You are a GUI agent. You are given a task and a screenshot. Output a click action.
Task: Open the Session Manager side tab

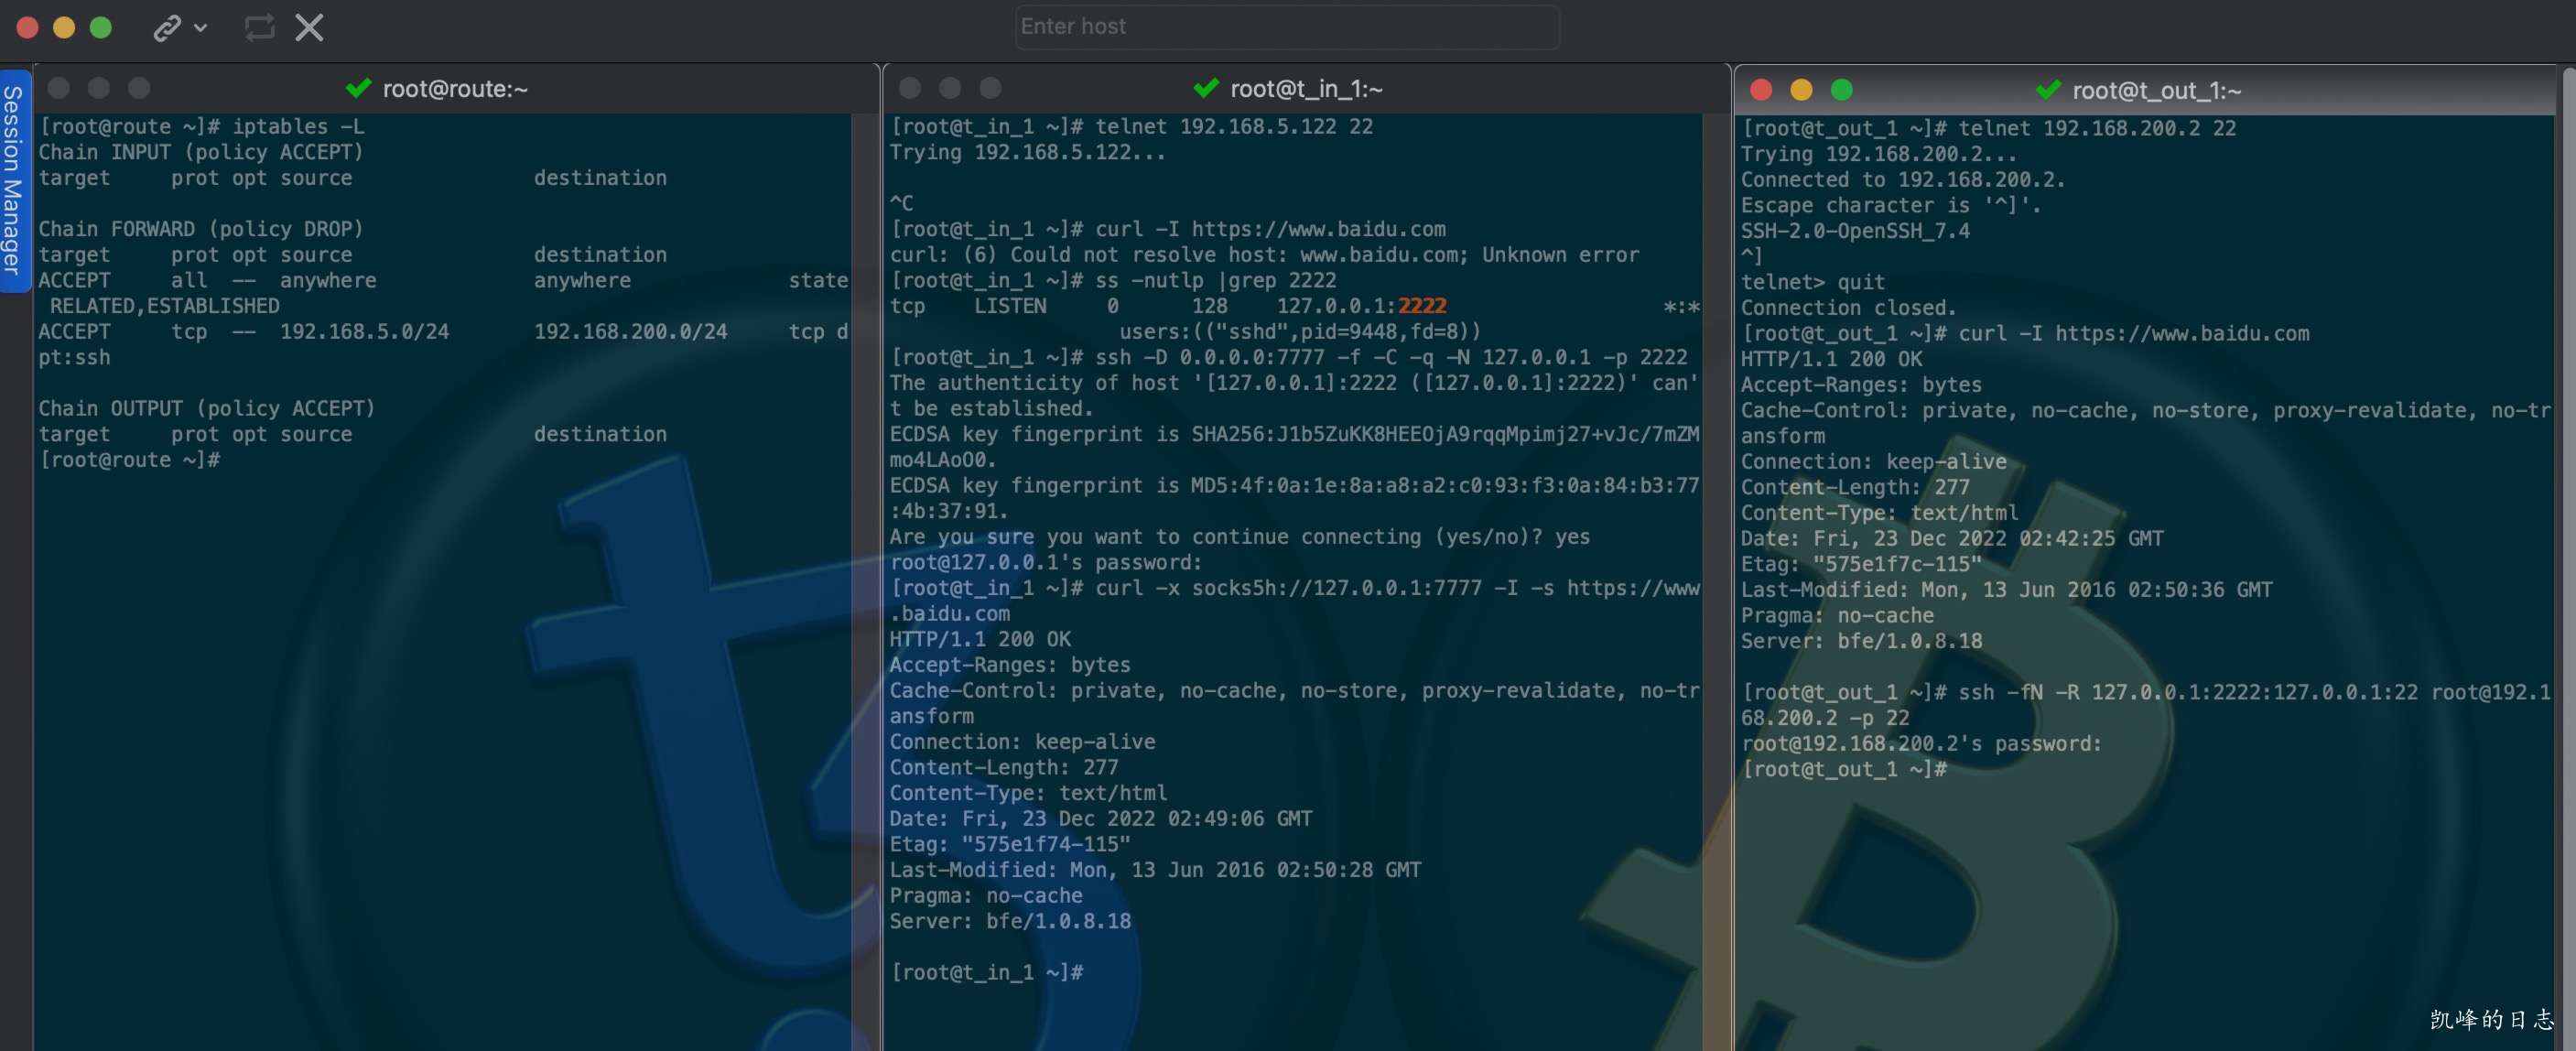pos(13,180)
